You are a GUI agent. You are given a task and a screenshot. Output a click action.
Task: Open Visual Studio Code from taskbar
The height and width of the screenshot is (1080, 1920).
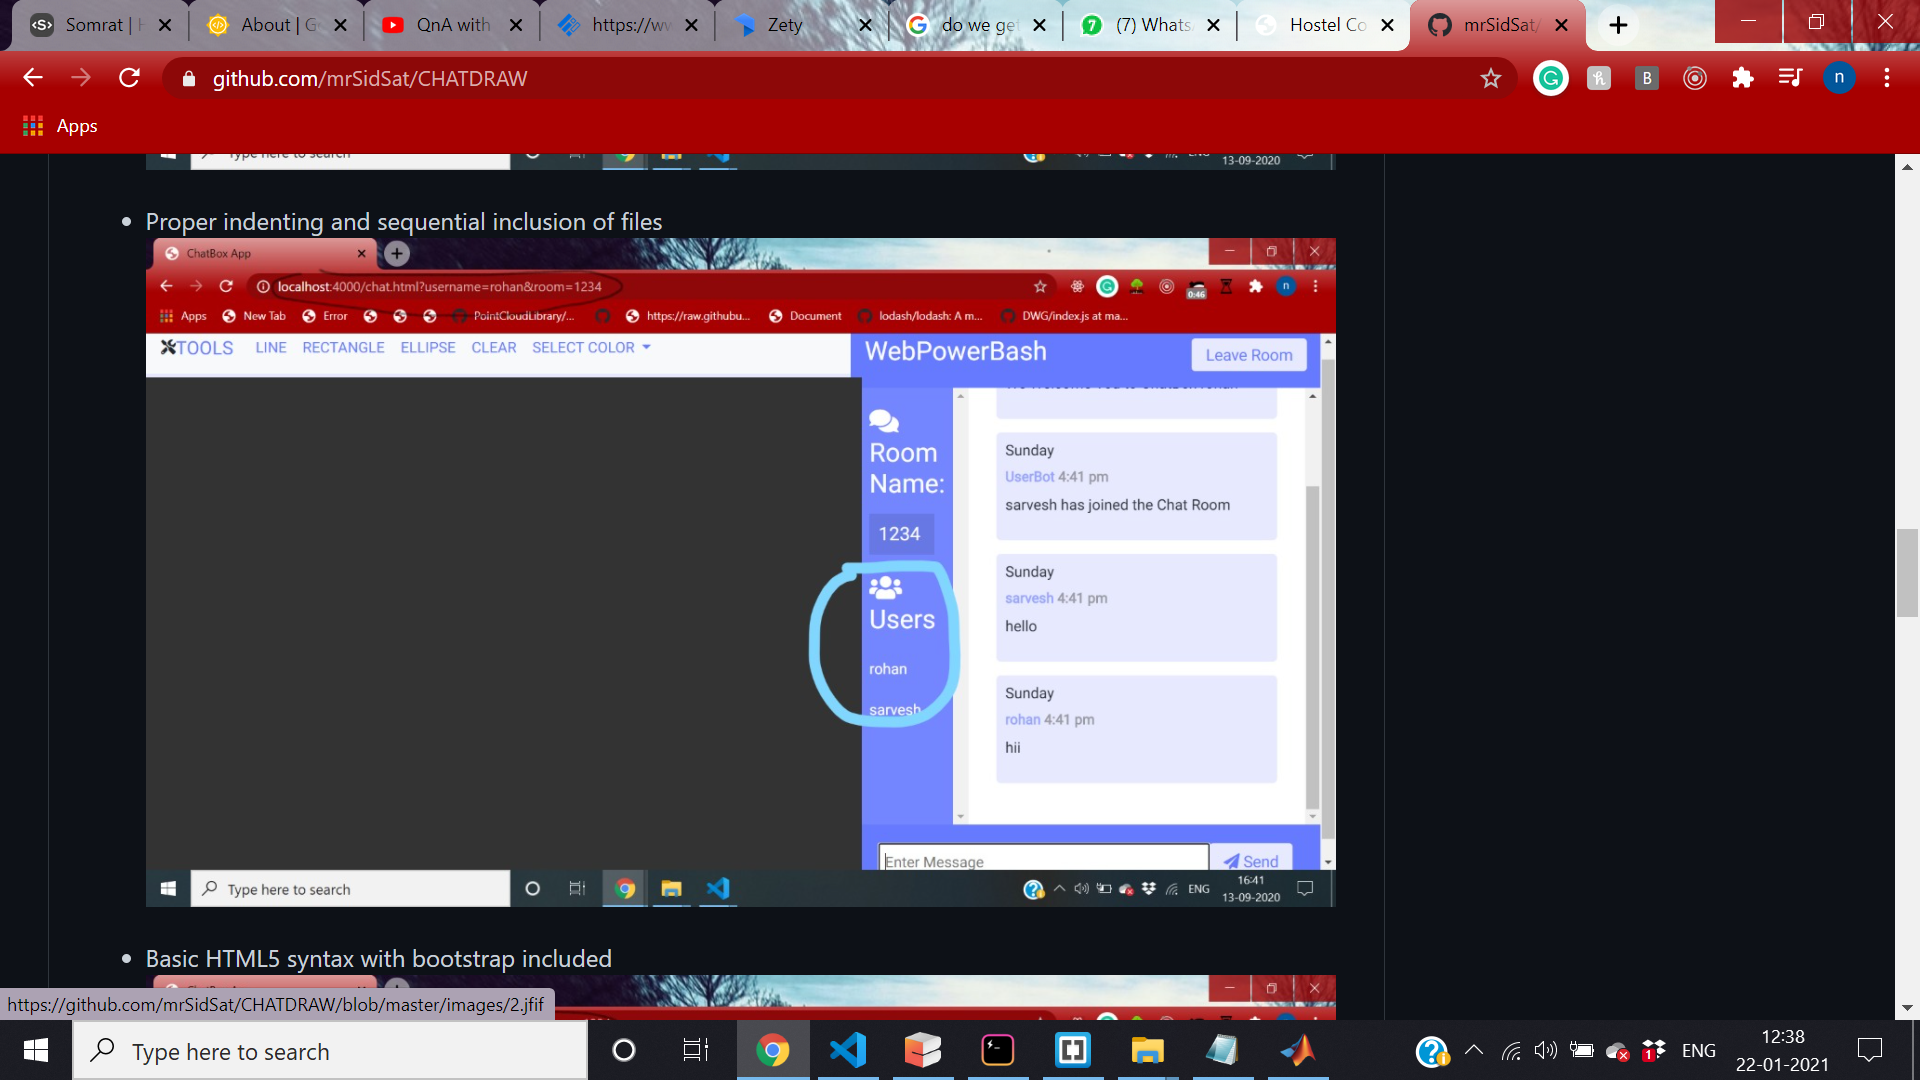[847, 1050]
